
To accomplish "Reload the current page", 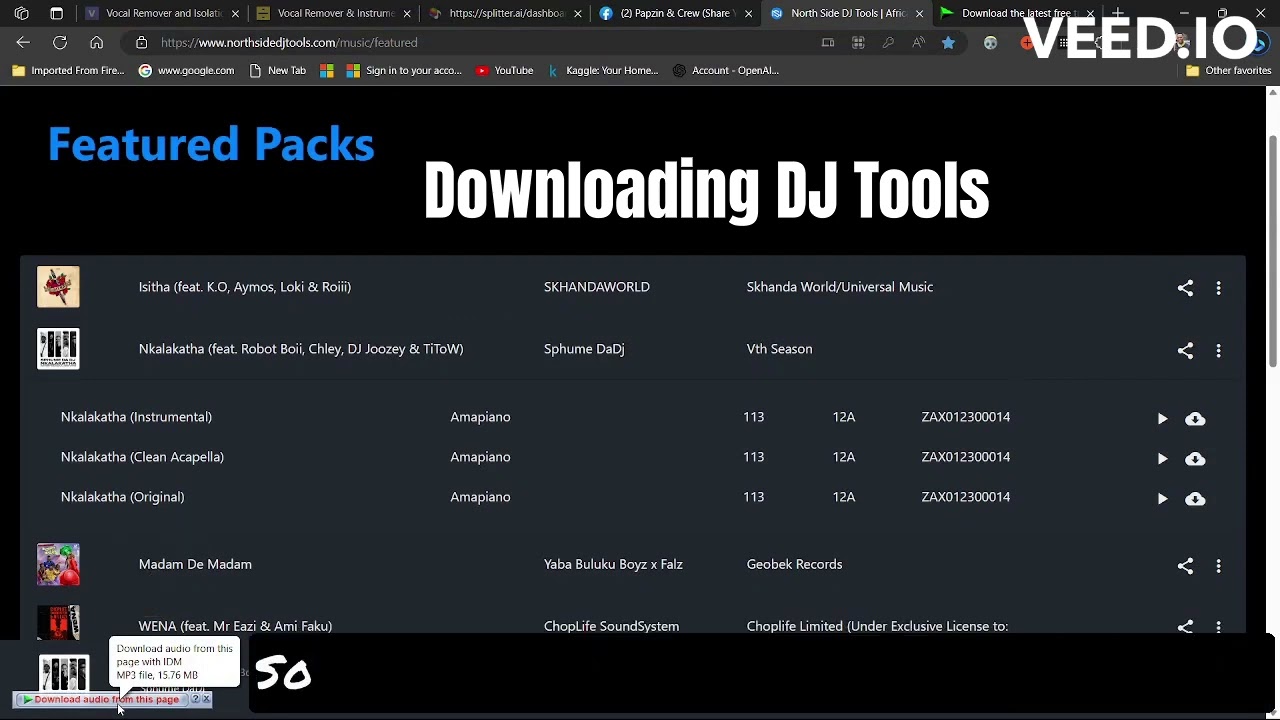I will pos(60,43).
